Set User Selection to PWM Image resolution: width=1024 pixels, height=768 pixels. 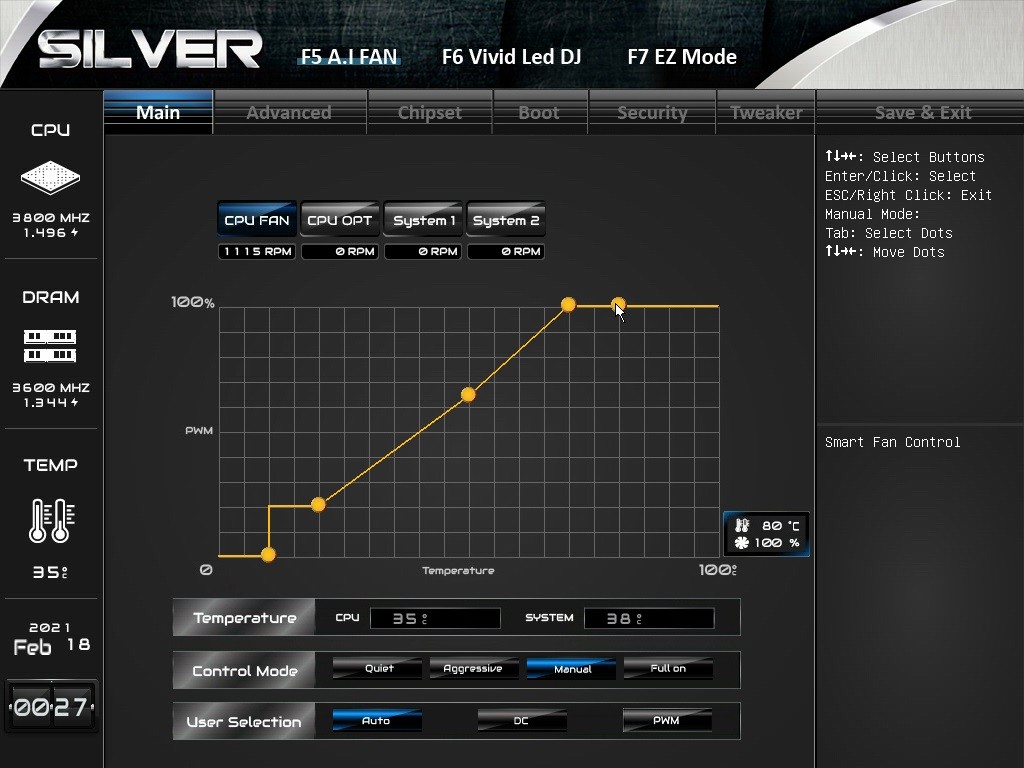[x=667, y=720]
